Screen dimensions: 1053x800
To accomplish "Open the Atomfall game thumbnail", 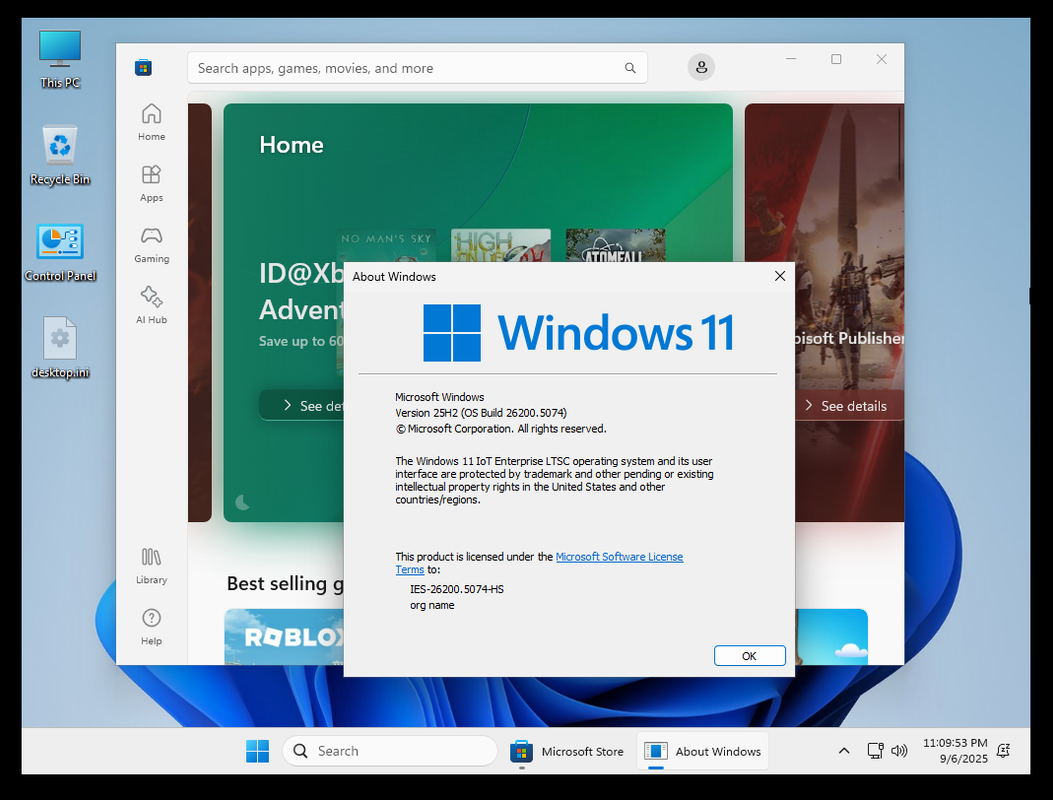I will click(615, 245).
